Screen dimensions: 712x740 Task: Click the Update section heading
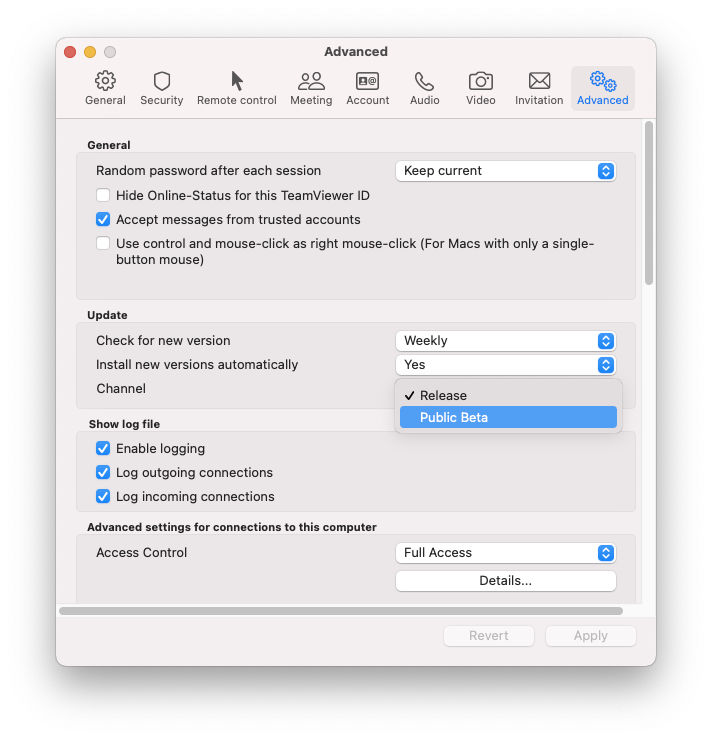pos(107,315)
